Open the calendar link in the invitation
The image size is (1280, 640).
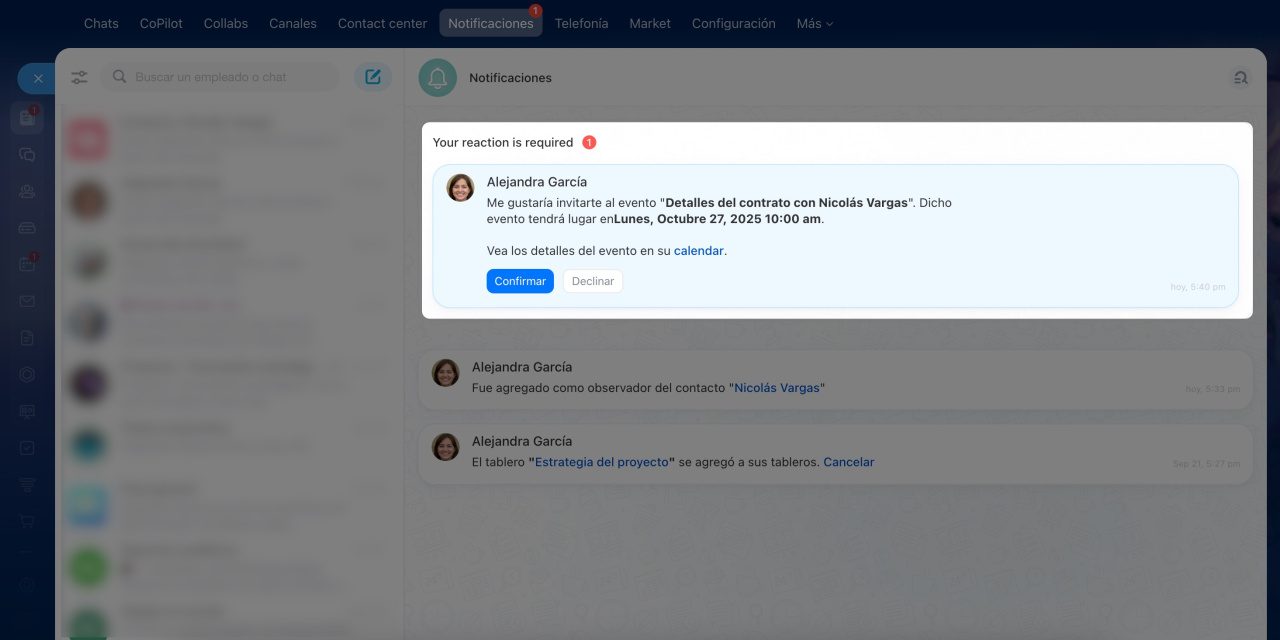pyautogui.click(x=698, y=251)
